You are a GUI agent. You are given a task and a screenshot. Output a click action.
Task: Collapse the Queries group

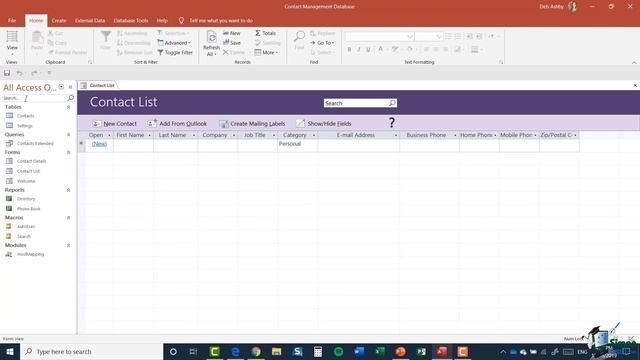(x=69, y=135)
